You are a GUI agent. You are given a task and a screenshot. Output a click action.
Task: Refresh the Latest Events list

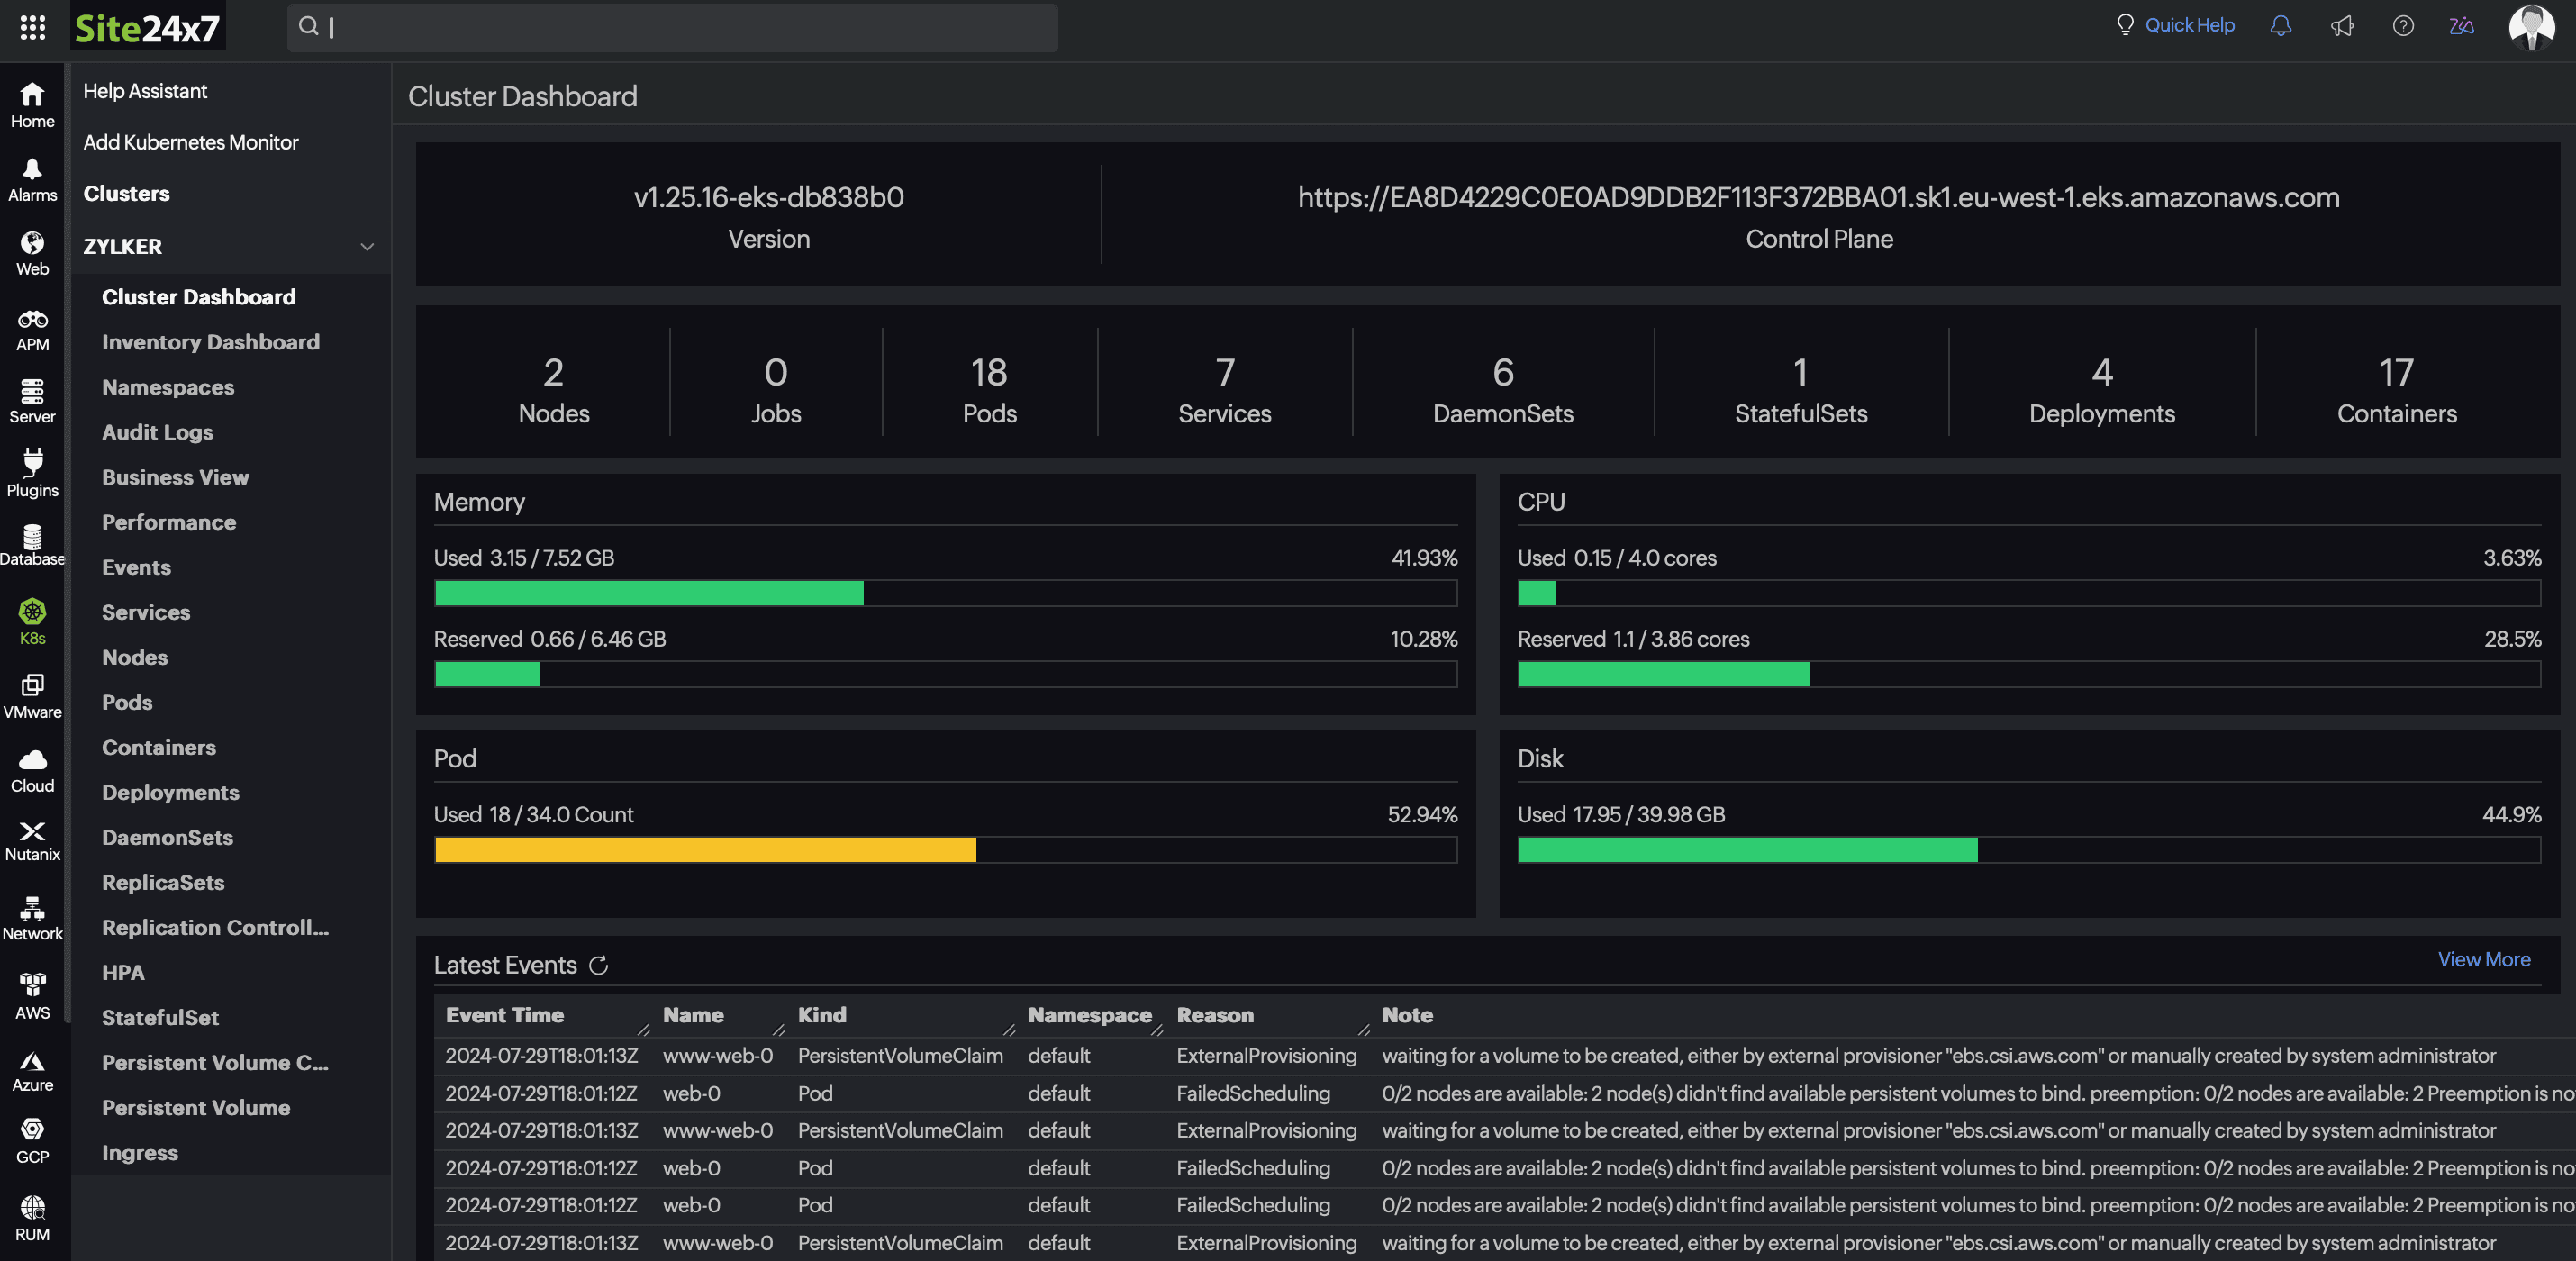tap(598, 965)
